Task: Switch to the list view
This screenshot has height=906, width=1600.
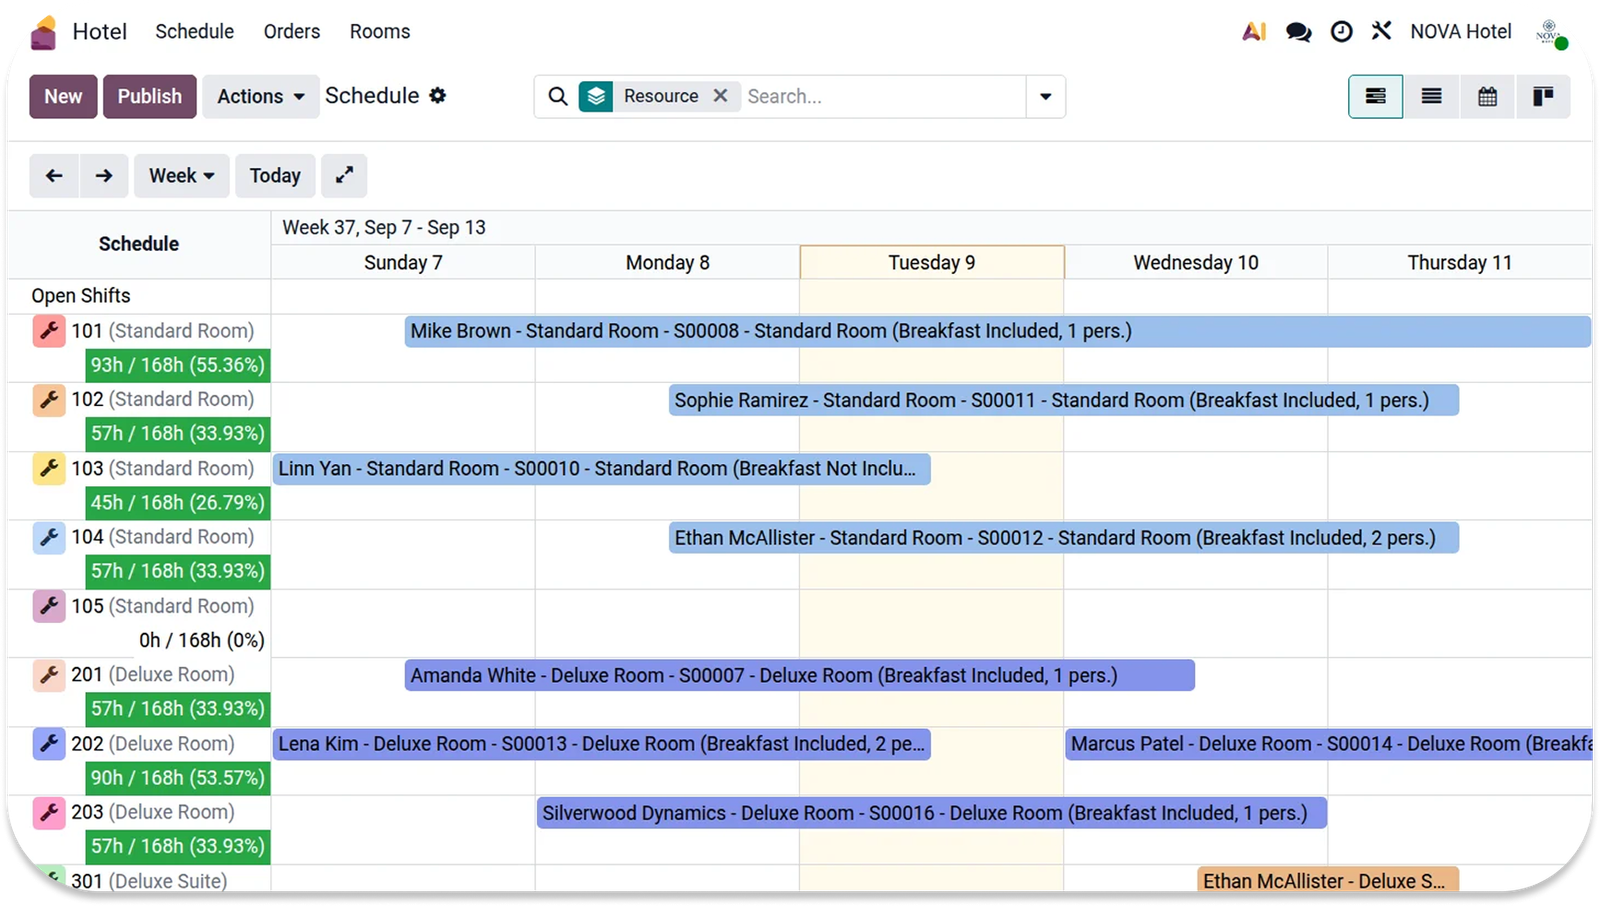Action: pos(1431,97)
